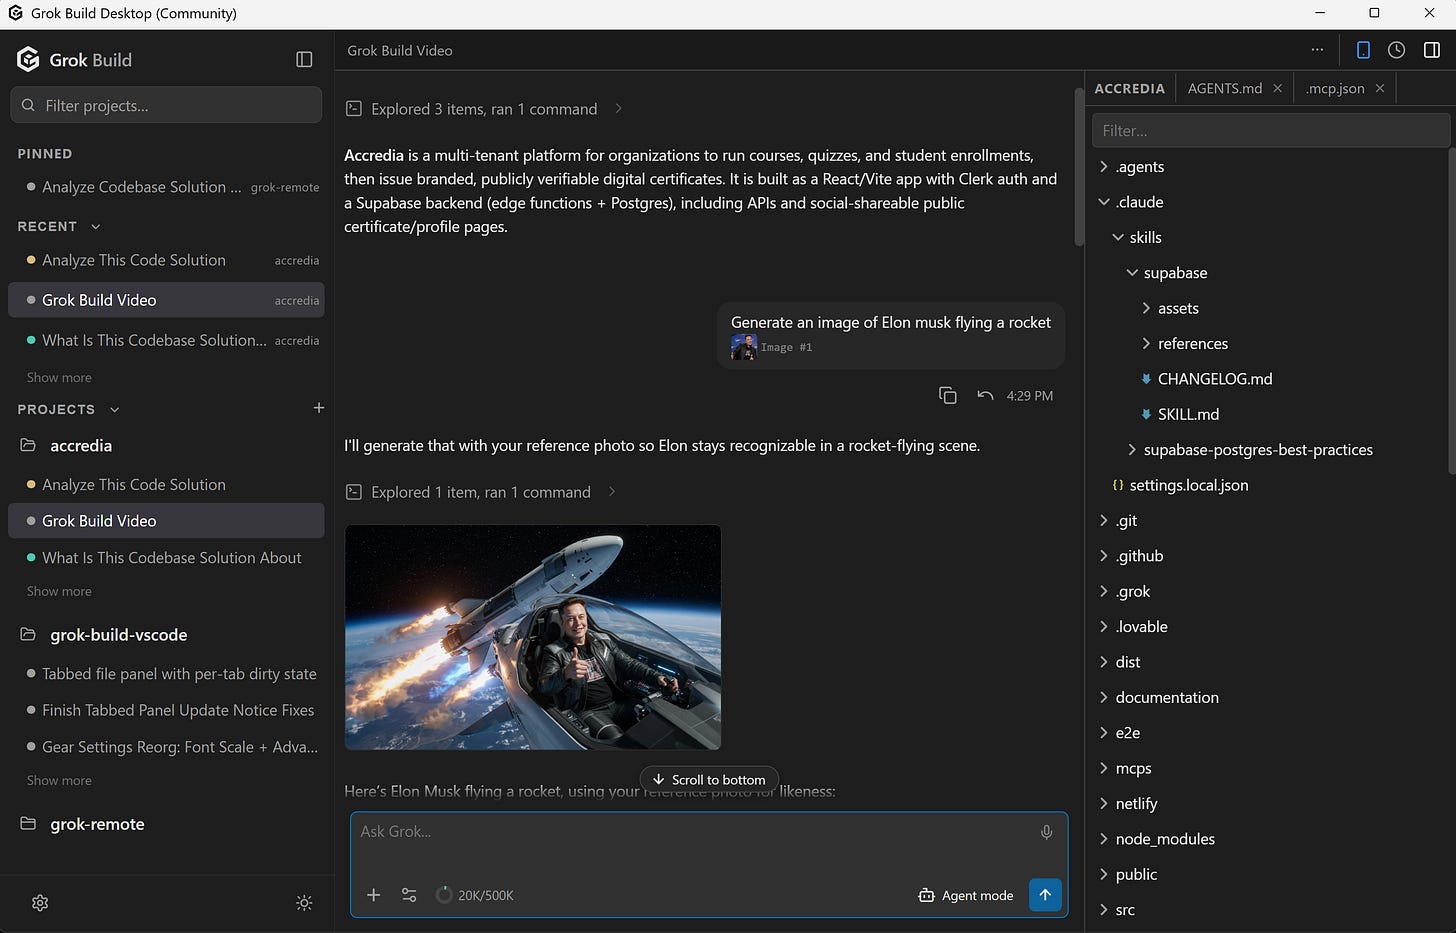Click the file tree Filter field
This screenshot has width=1456, height=933.
click(1270, 130)
